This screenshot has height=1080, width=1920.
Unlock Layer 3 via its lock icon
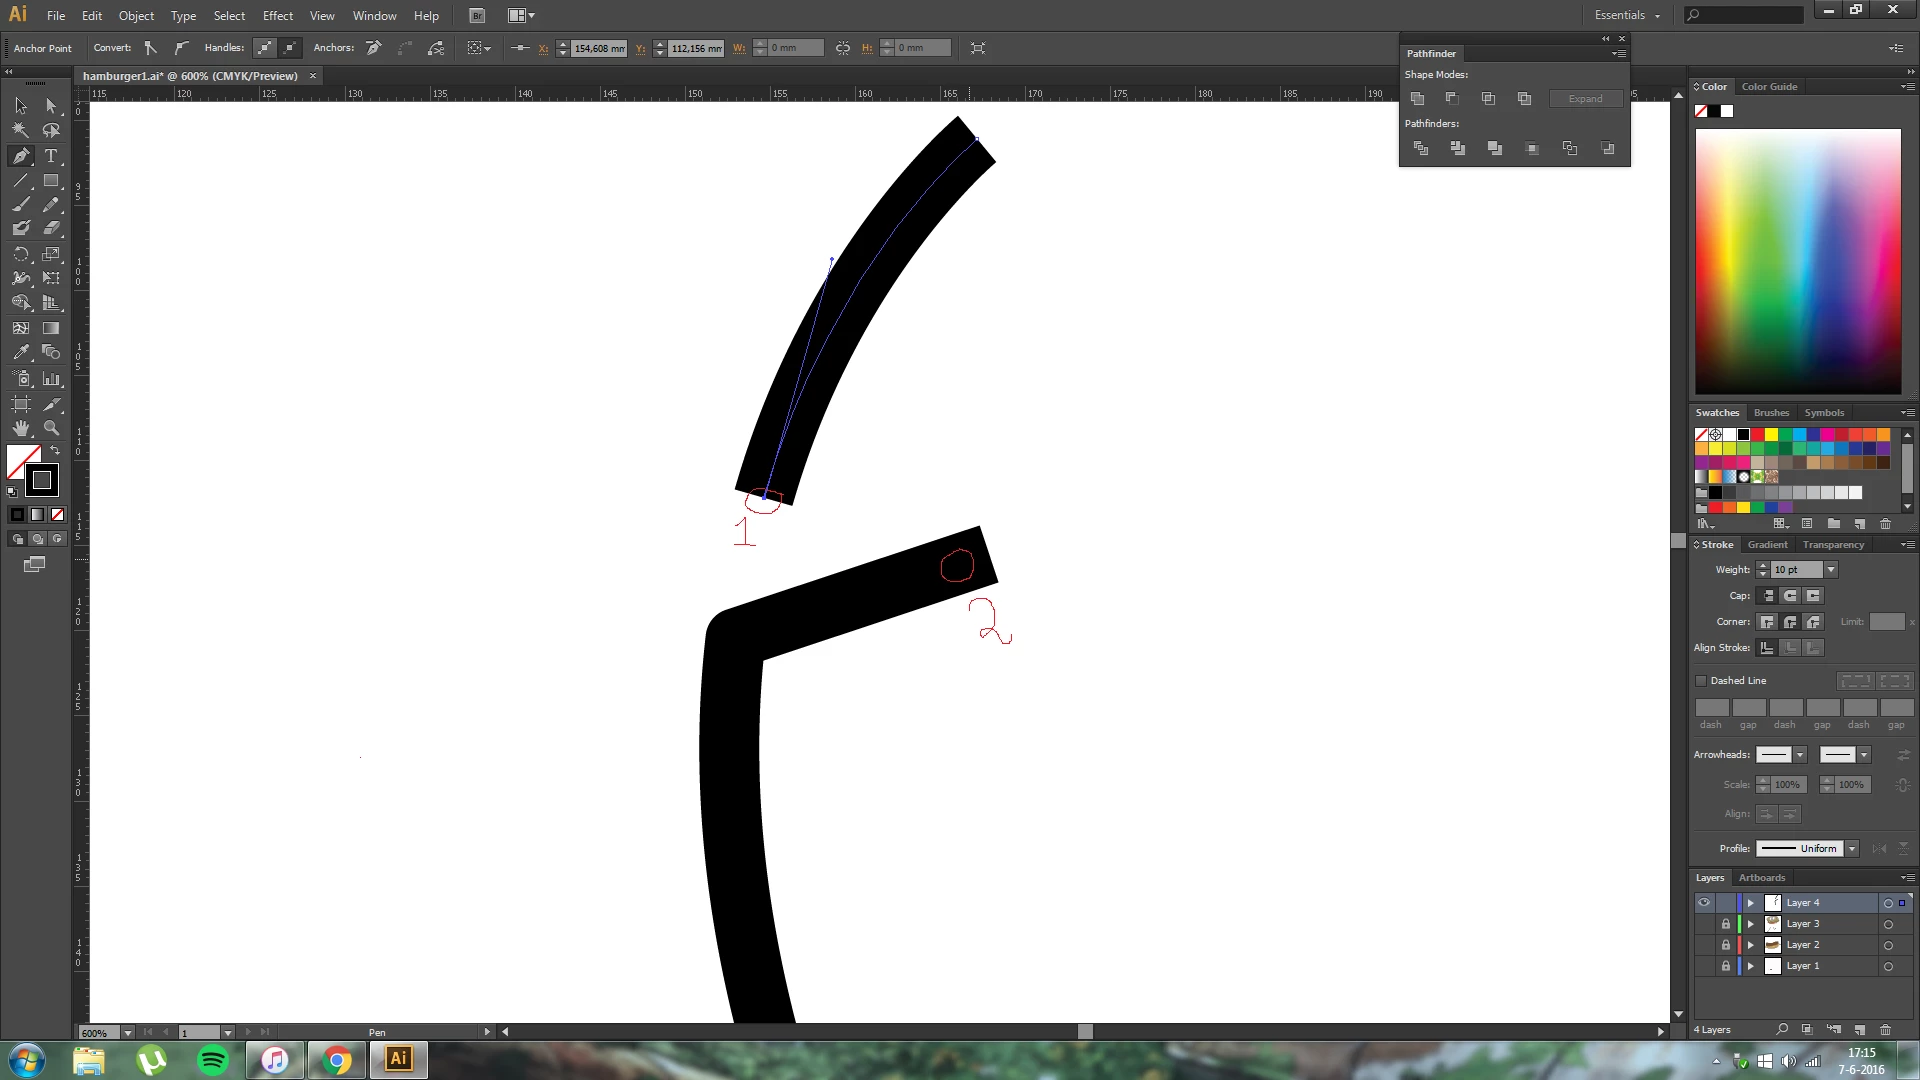coord(1725,924)
